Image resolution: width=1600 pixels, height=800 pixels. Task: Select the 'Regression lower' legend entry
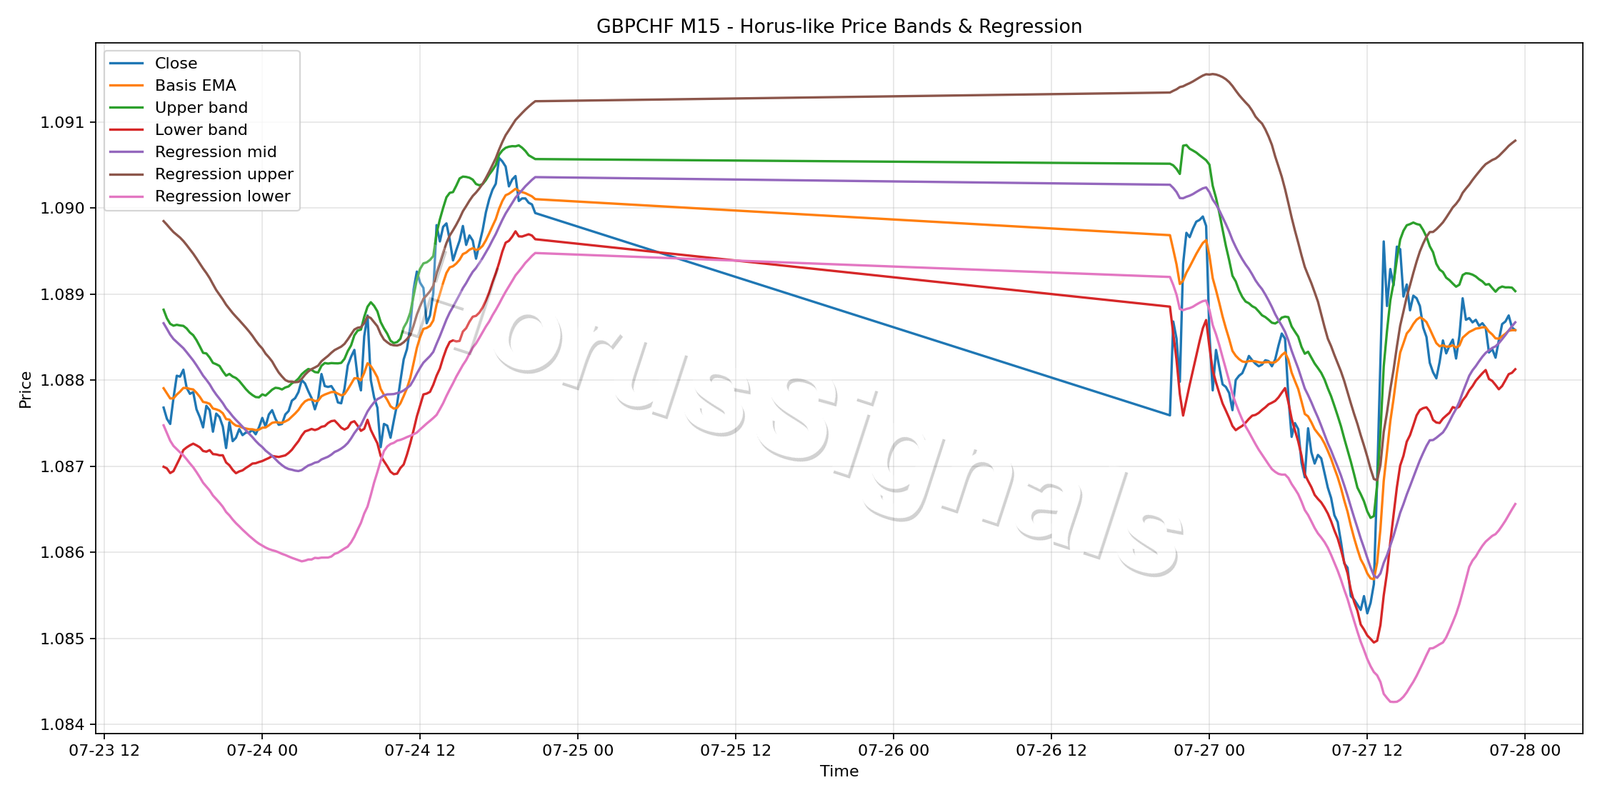coord(222,196)
